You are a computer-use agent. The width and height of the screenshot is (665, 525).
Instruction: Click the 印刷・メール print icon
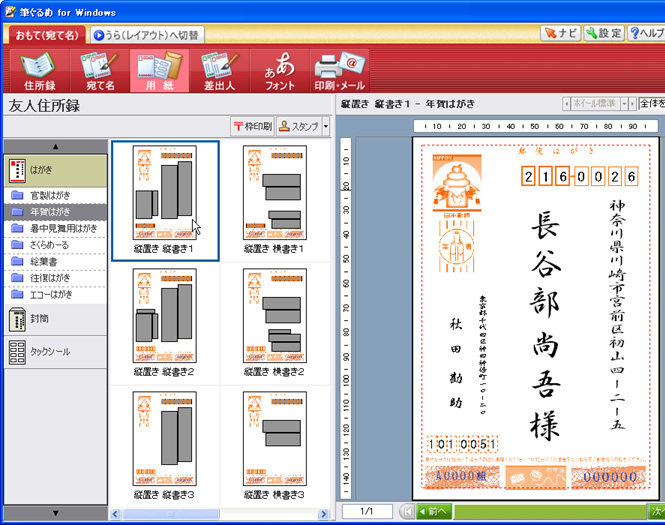coord(339,70)
